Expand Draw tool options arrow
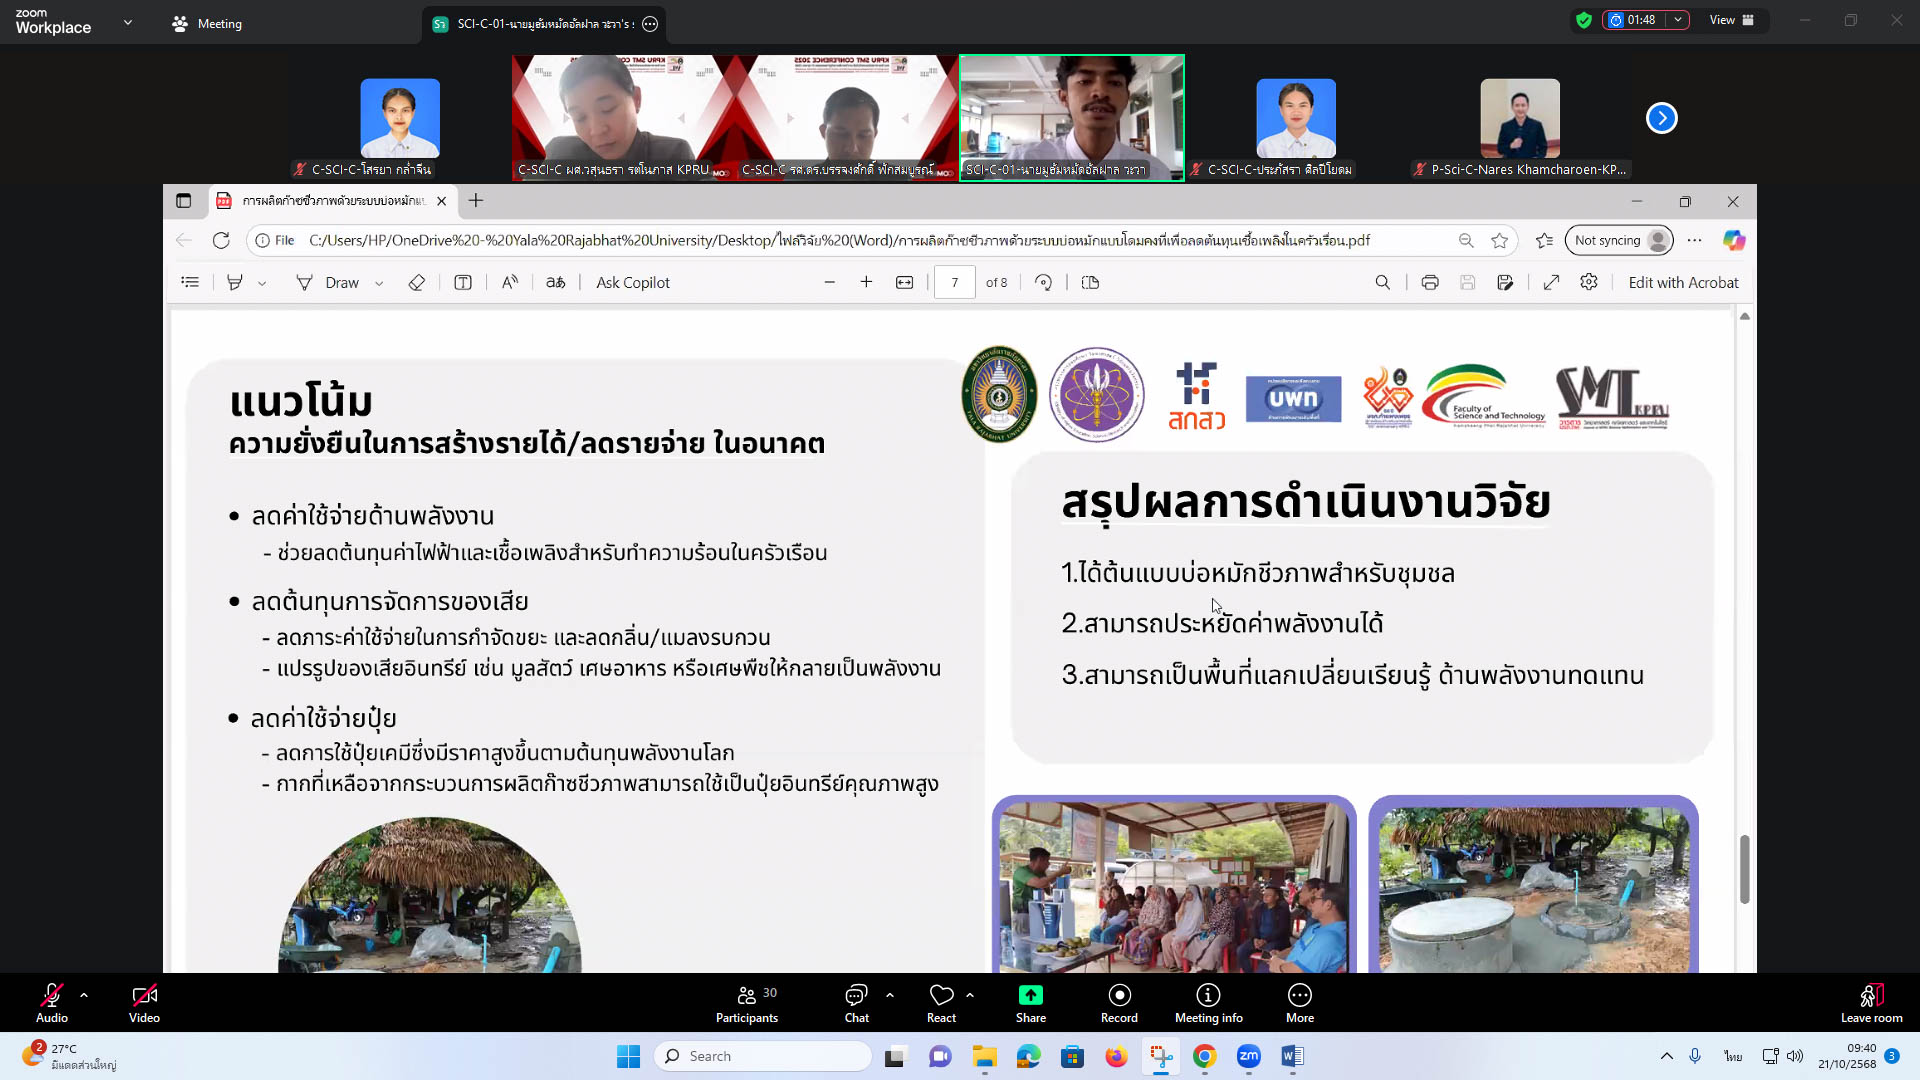The height and width of the screenshot is (1080, 1920). point(379,284)
